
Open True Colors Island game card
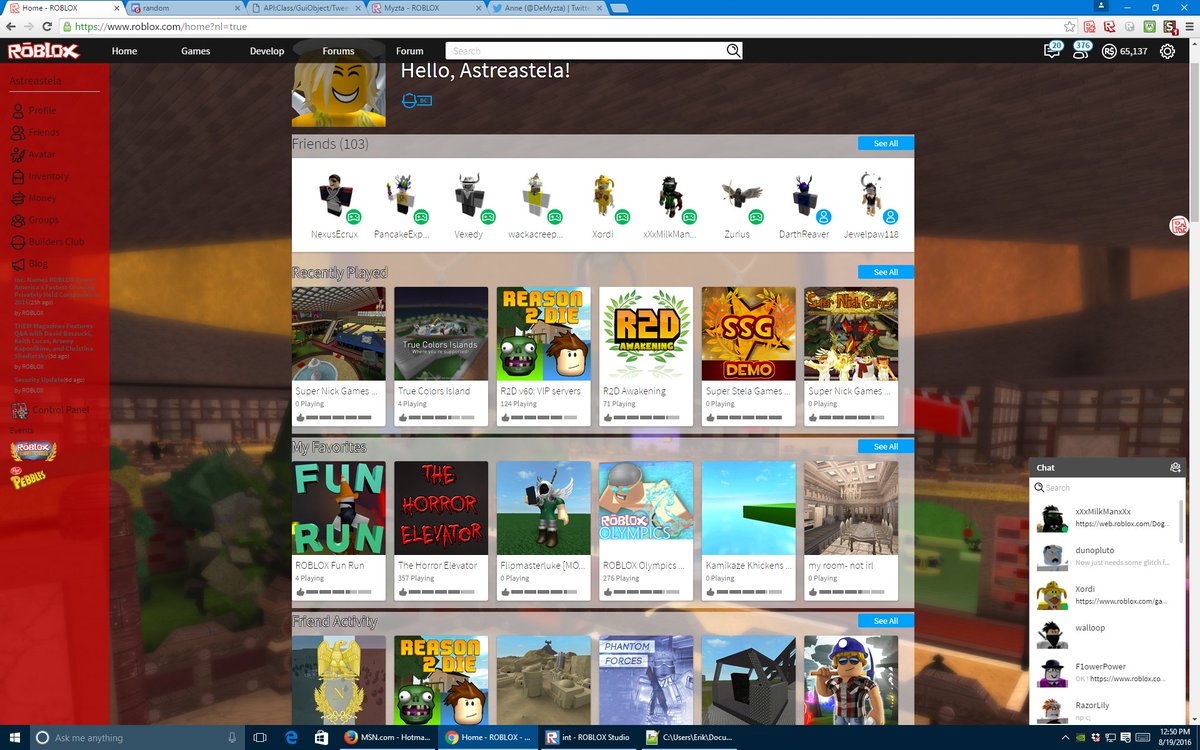[x=441, y=356]
